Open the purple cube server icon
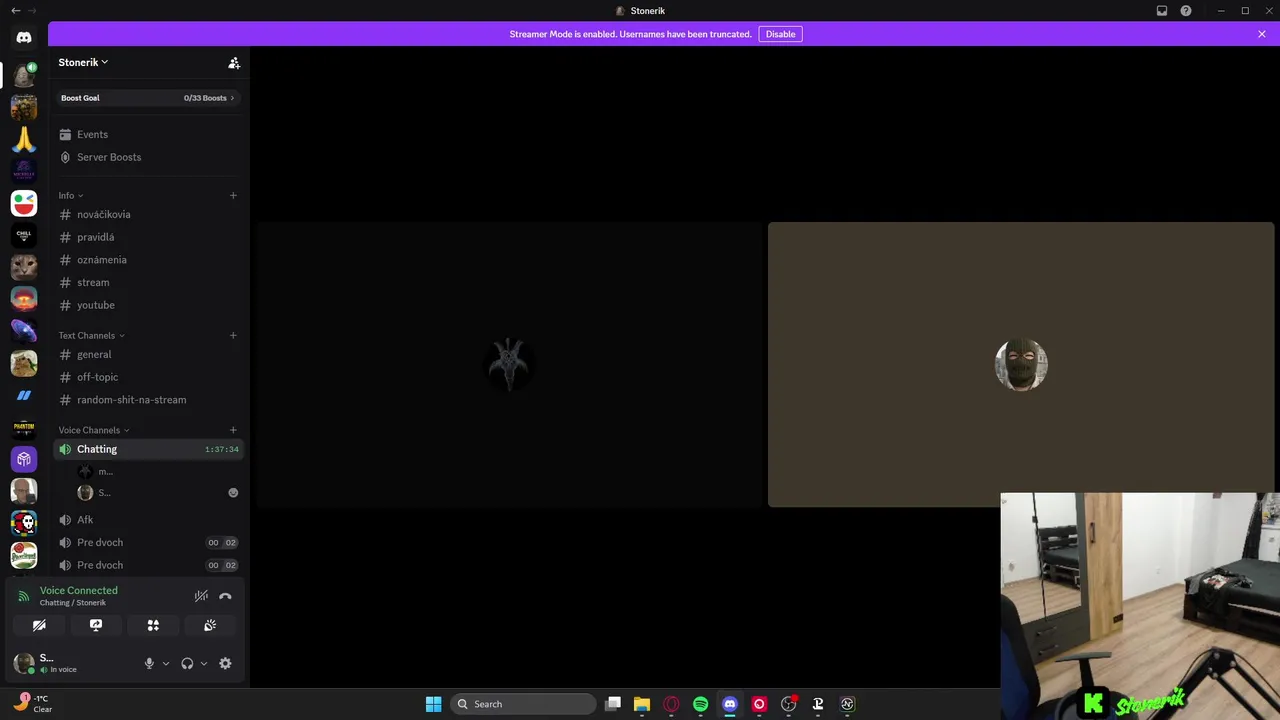The width and height of the screenshot is (1280, 720). (x=24, y=459)
